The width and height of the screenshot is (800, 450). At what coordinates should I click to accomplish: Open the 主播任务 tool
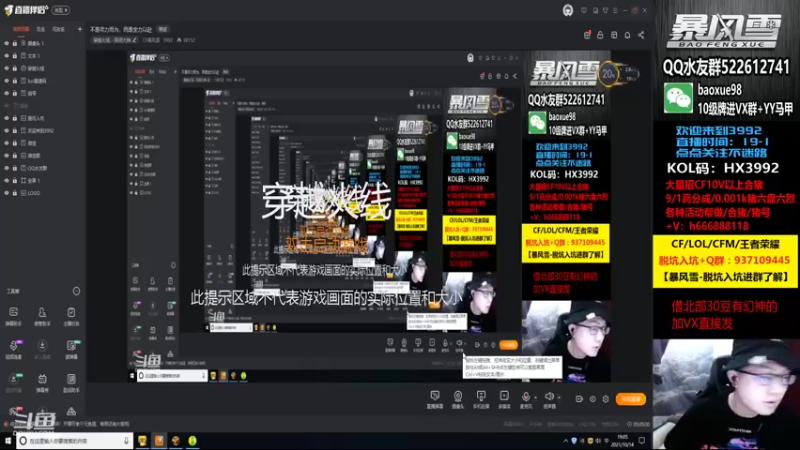(71, 316)
